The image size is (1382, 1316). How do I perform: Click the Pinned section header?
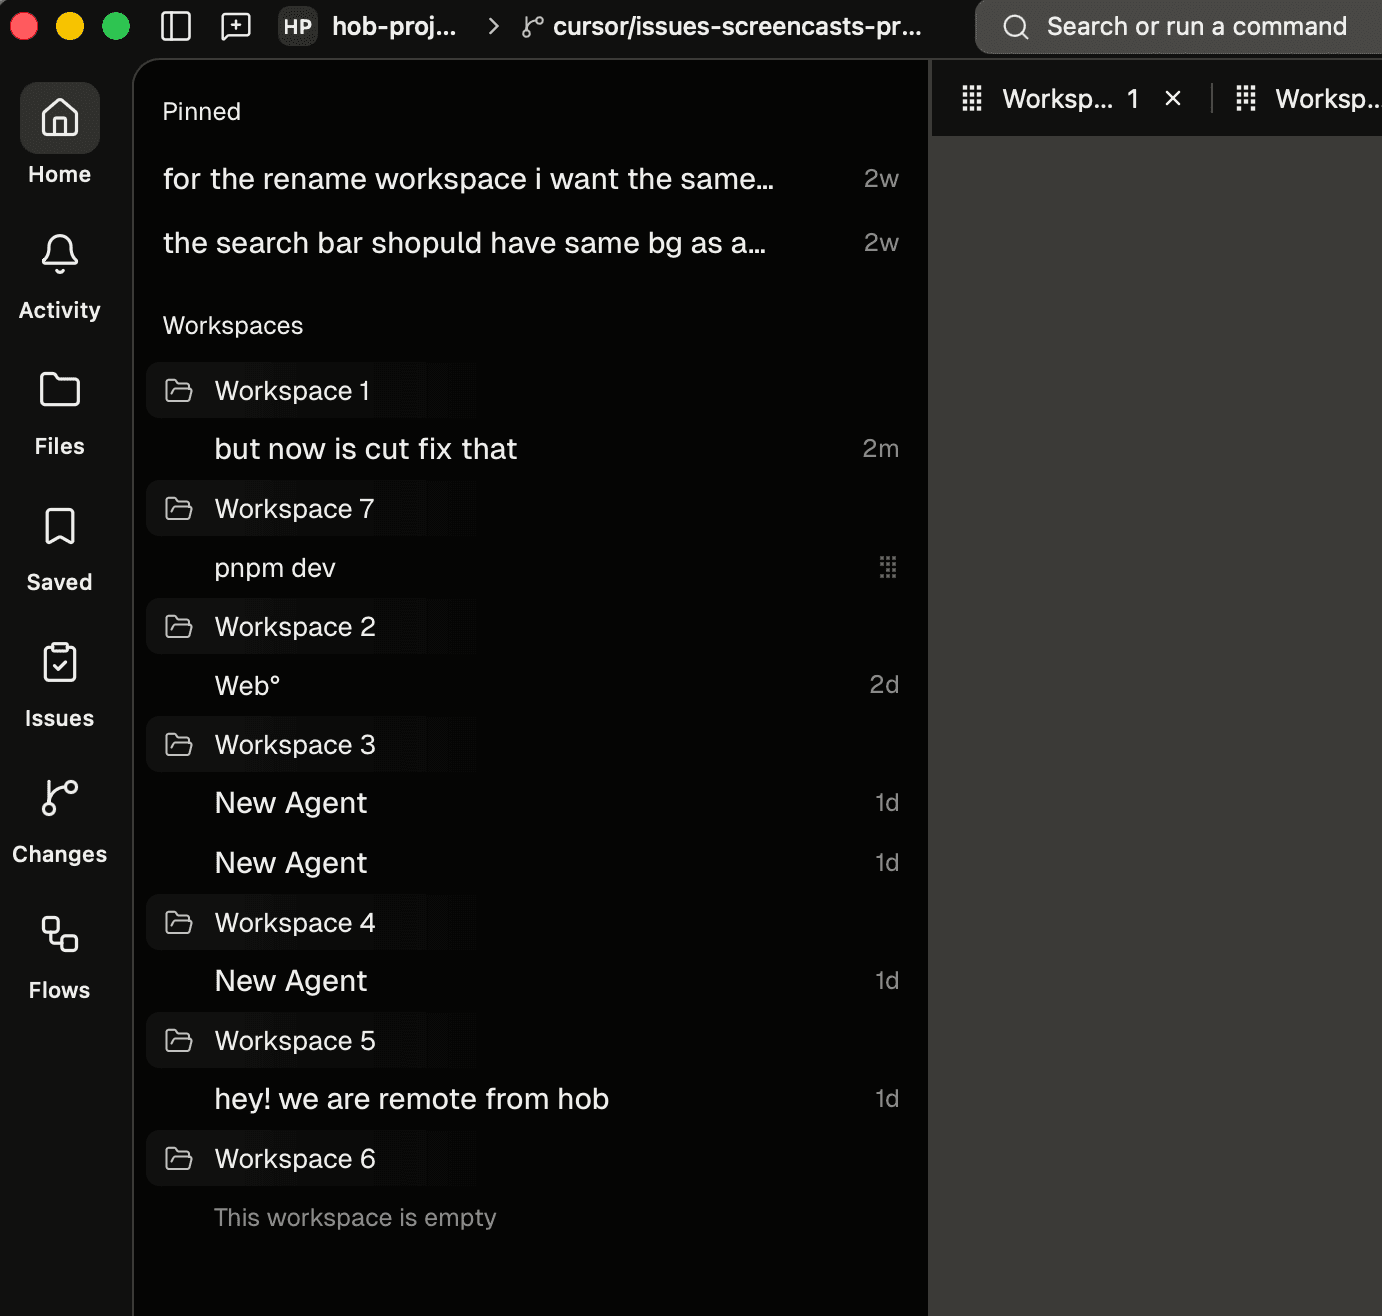(x=201, y=111)
